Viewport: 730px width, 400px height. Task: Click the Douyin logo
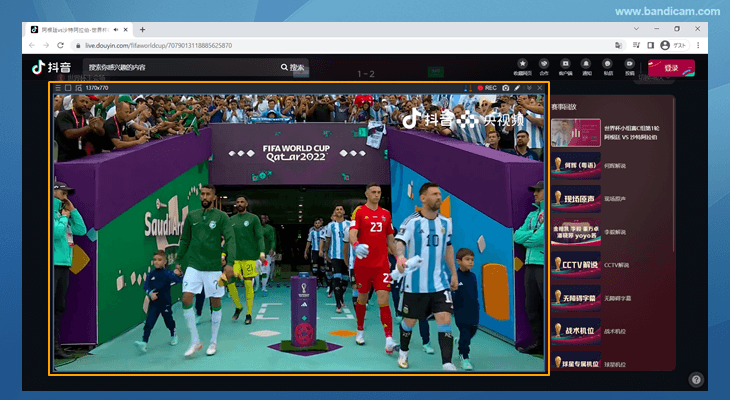(x=51, y=67)
